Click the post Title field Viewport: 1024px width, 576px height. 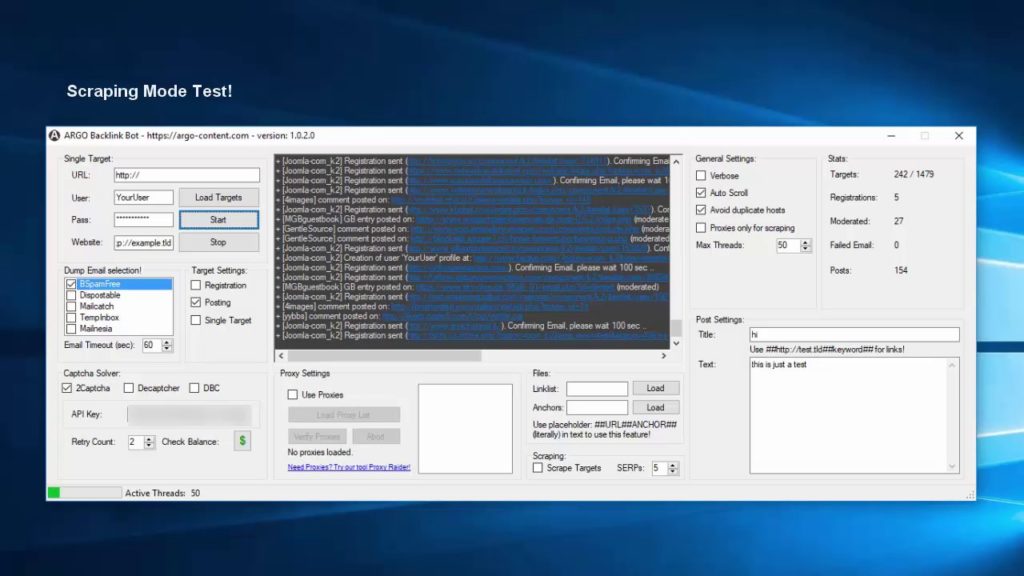(x=854, y=334)
